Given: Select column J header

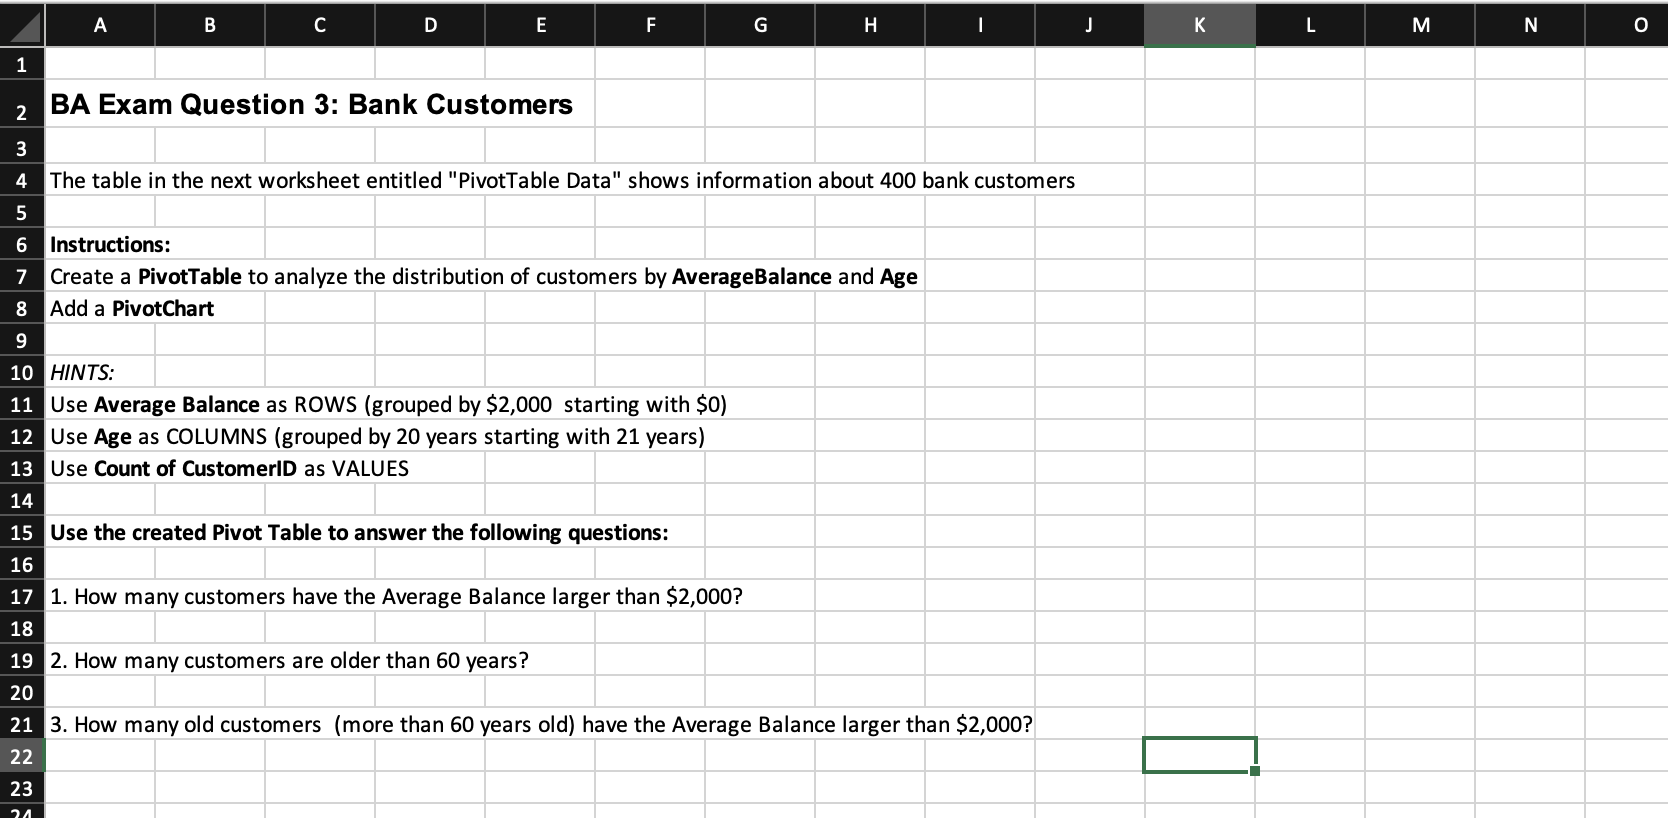Looking at the screenshot, I should [1090, 25].
